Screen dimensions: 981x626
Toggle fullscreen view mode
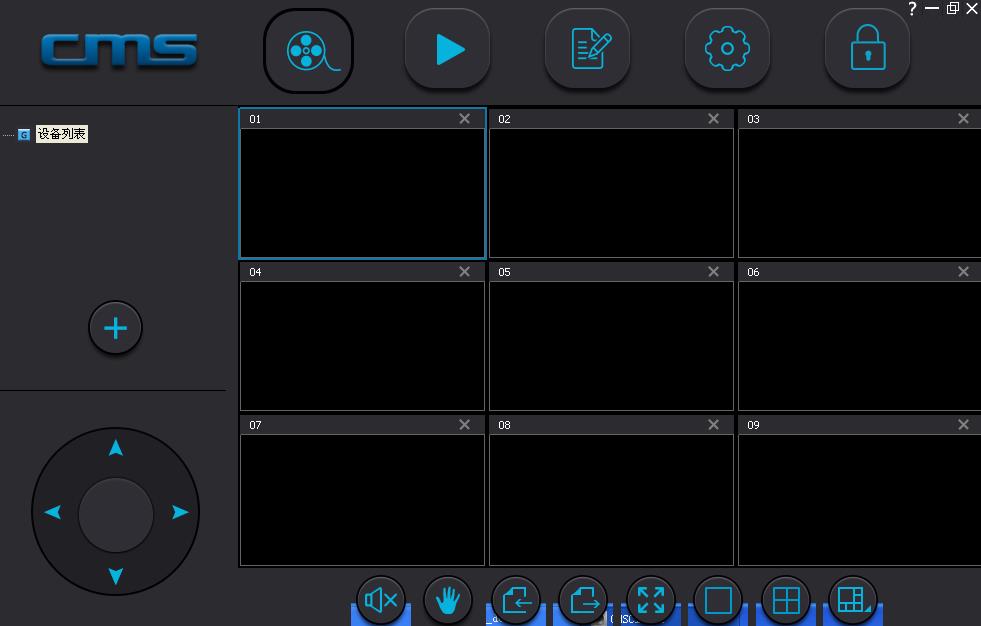pyautogui.click(x=651, y=600)
